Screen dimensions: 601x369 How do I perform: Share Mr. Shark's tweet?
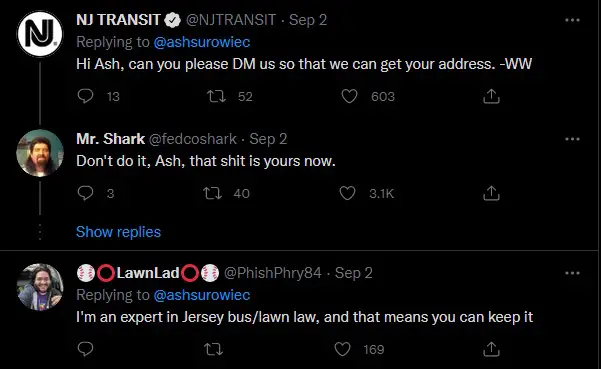[x=491, y=193]
